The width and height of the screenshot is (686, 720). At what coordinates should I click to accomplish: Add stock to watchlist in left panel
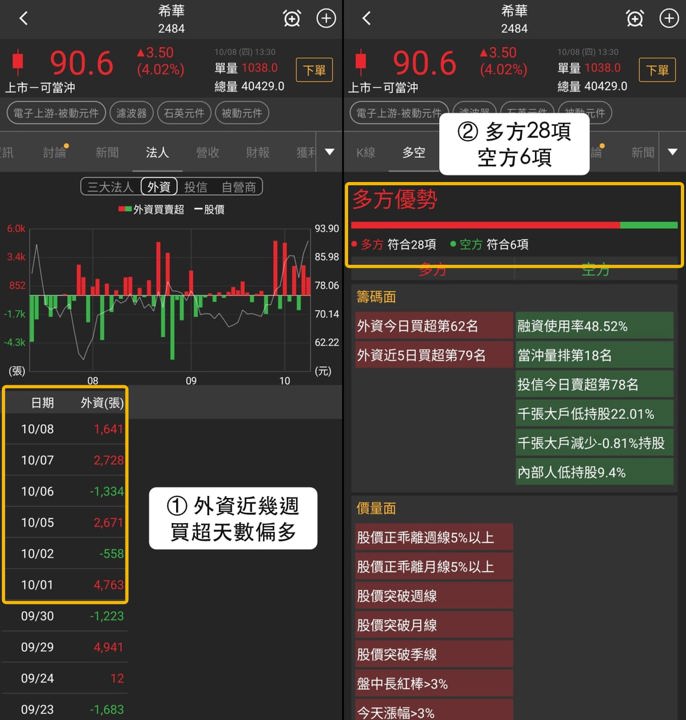[x=326, y=18]
